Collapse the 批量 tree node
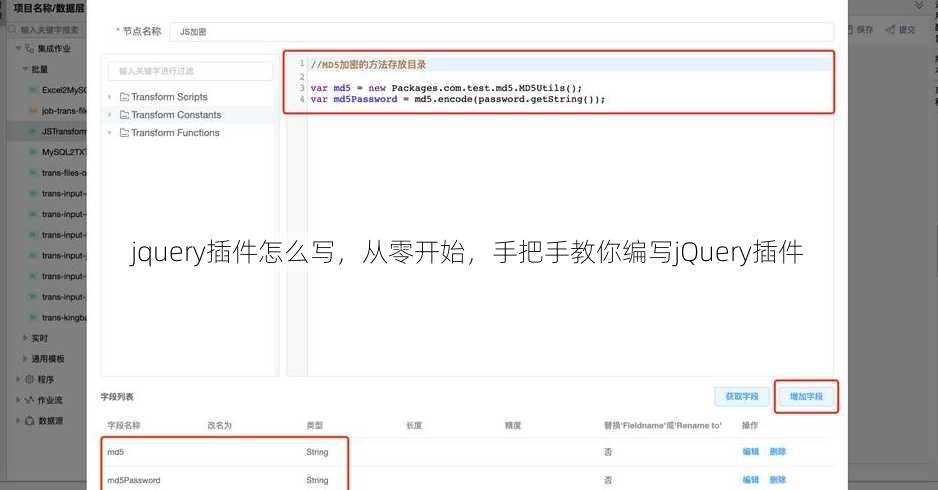 click(25, 69)
